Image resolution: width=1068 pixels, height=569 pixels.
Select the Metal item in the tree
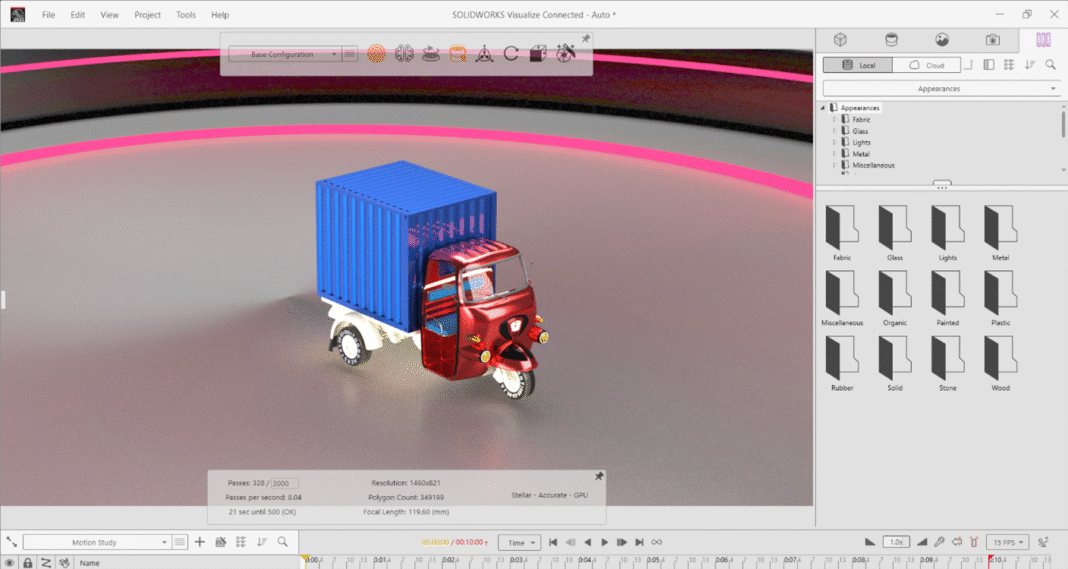[861, 154]
